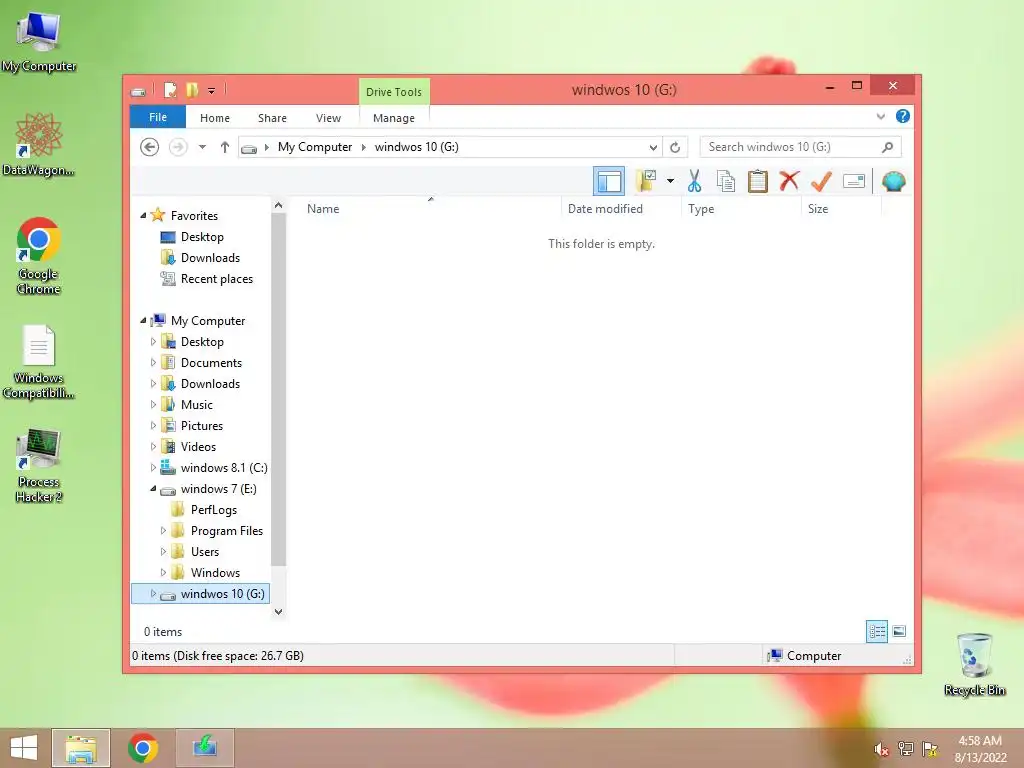Collapse the Favorites group
The width and height of the screenshot is (1024, 768).
[143, 216]
